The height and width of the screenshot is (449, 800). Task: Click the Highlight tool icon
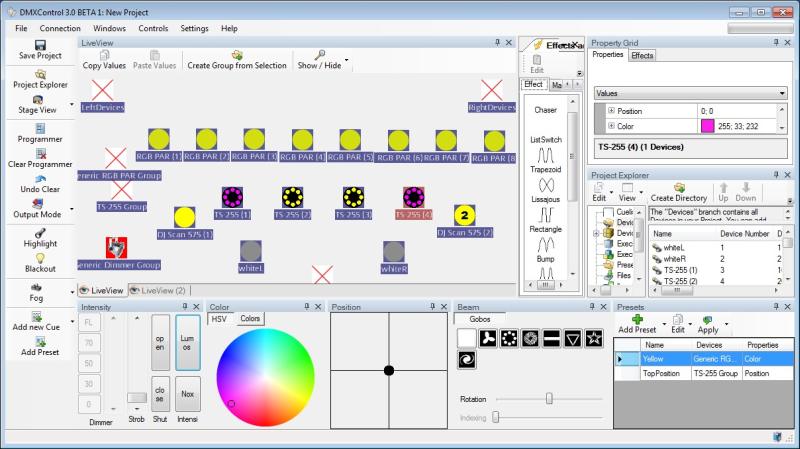(x=40, y=232)
